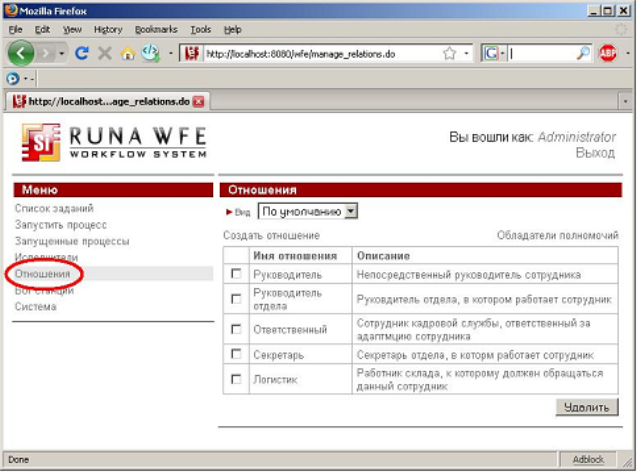This screenshot has width=640, height=475.
Task: Open the По умолчанию view dropdown
Action: [307, 212]
